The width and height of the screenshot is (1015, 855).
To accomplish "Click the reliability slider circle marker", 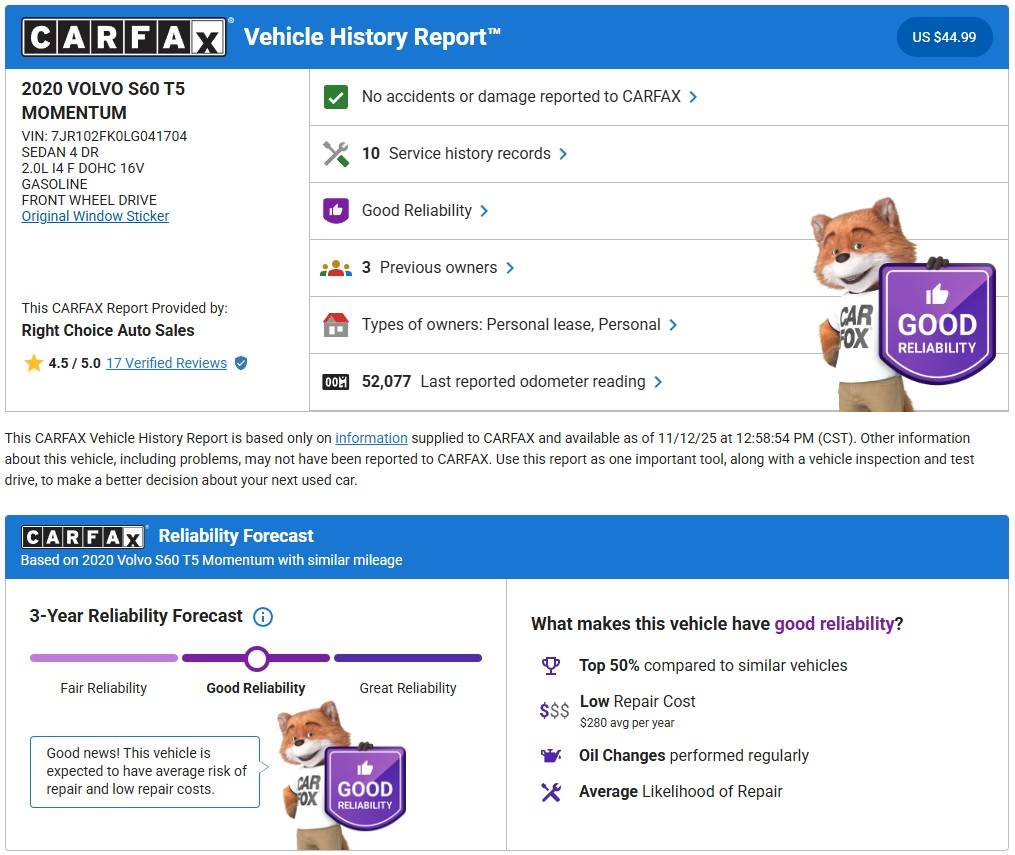I will pyautogui.click(x=257, y=658).
